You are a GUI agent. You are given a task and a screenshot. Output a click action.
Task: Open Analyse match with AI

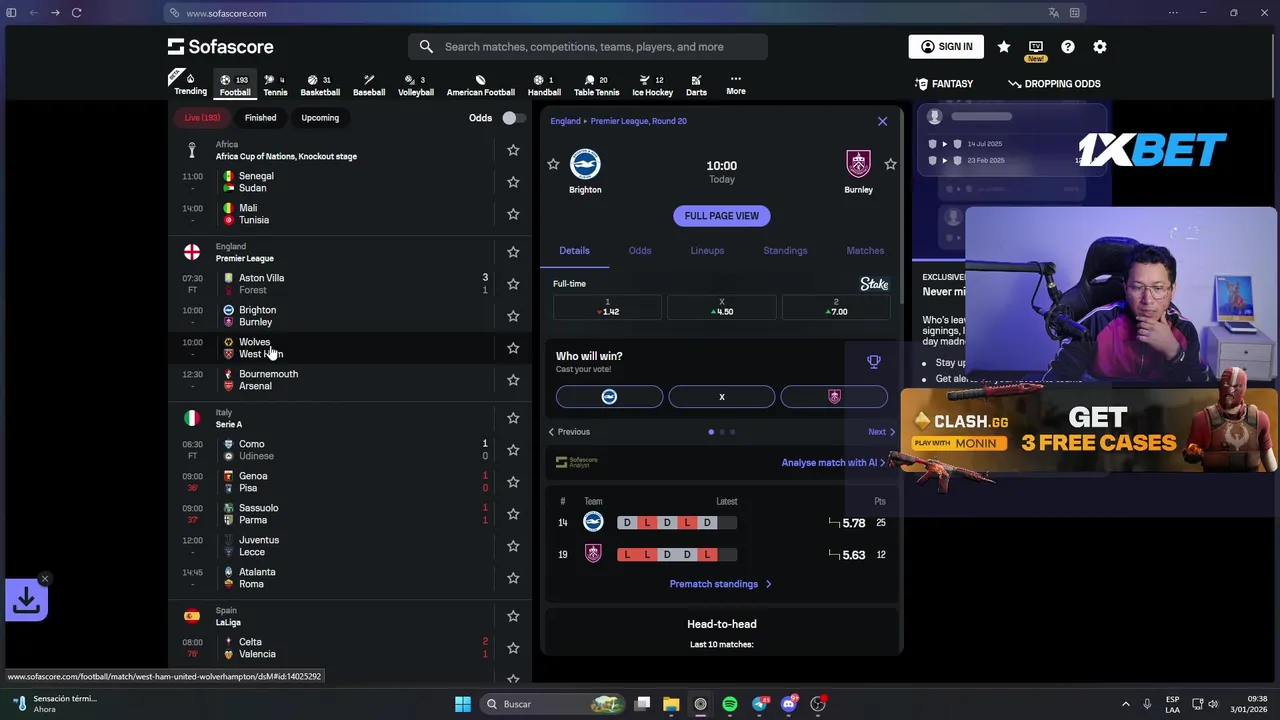point(833,463)
